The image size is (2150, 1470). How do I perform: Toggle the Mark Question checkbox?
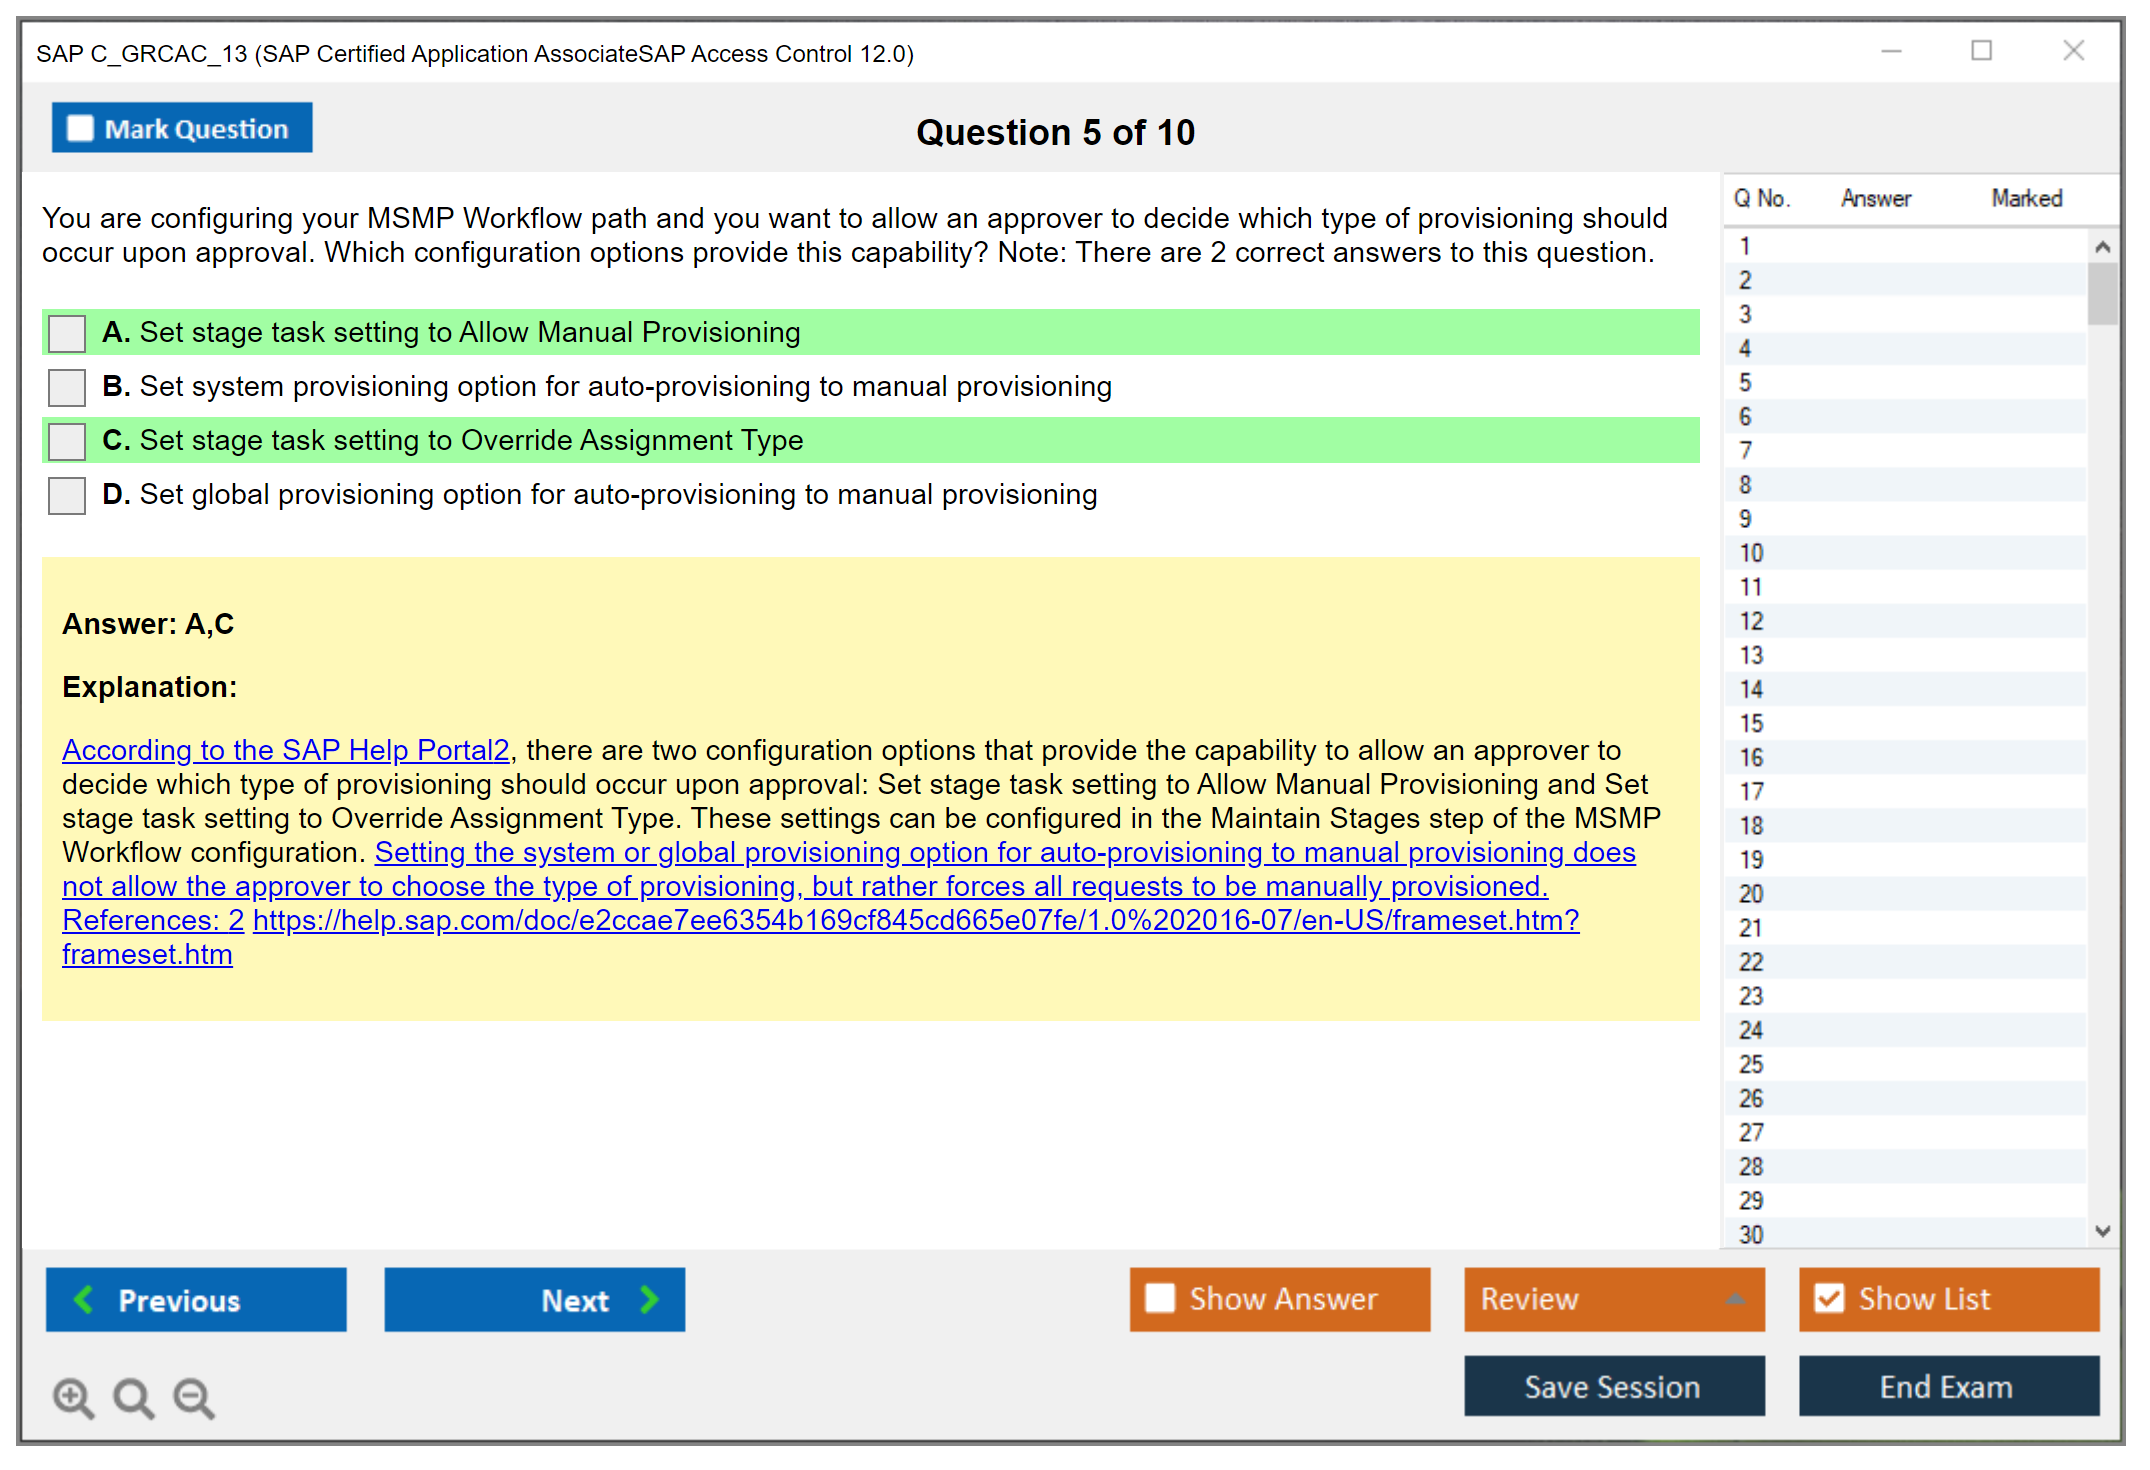pos(80,129)
